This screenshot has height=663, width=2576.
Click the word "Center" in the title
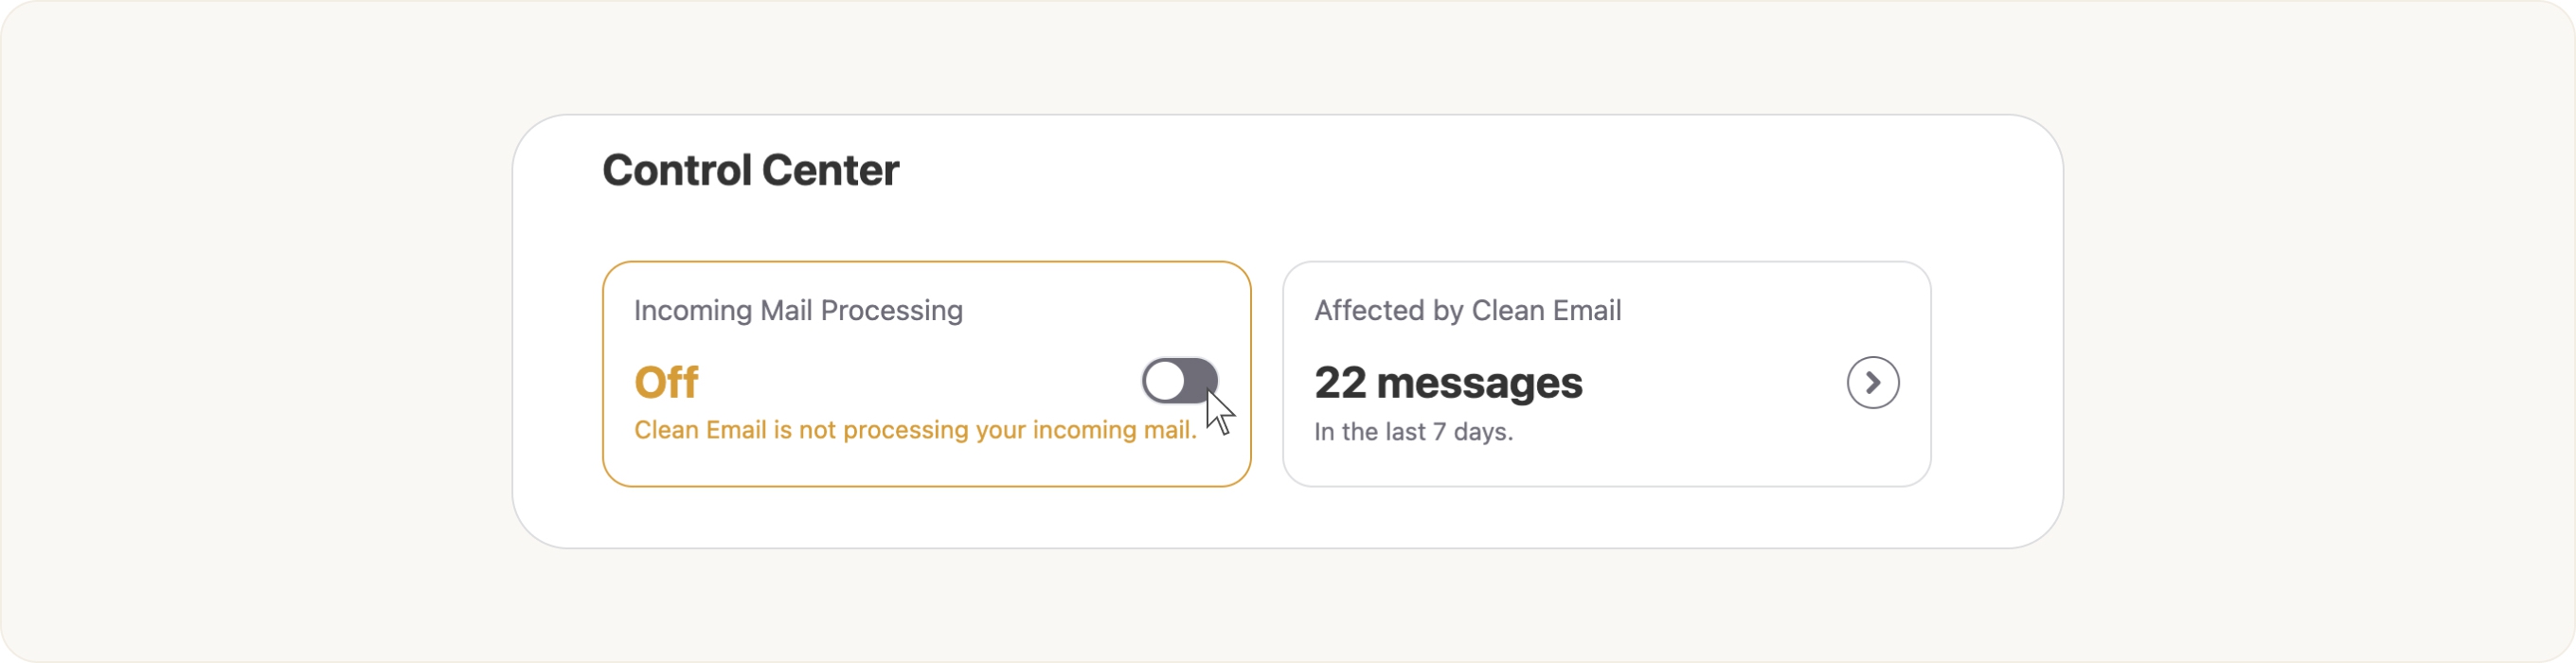point(830,170)
